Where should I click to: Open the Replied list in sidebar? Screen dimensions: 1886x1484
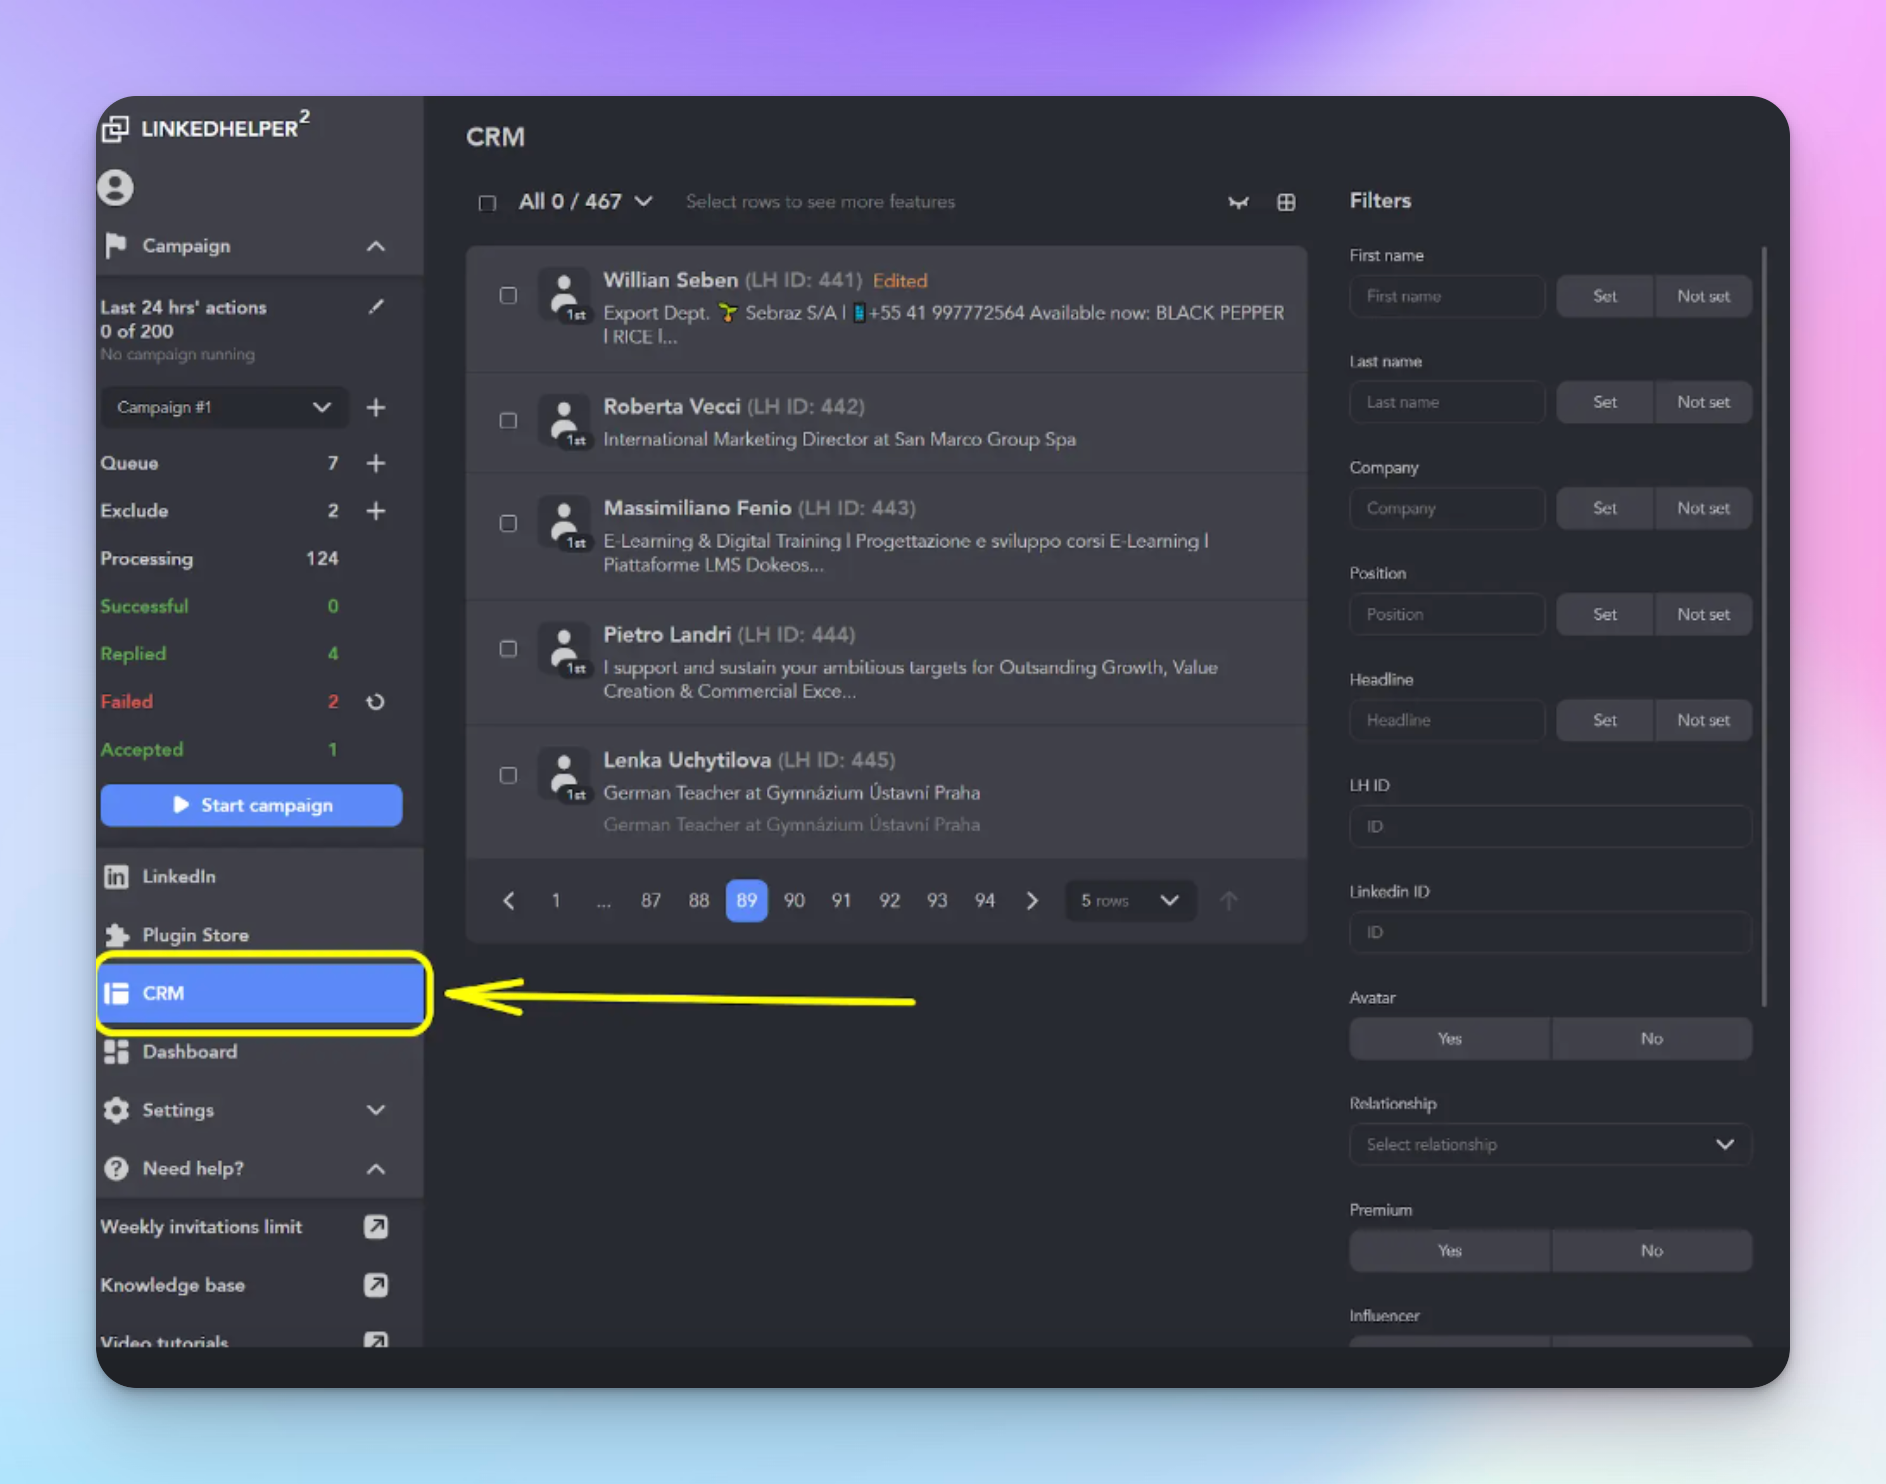tap(220, 654)
